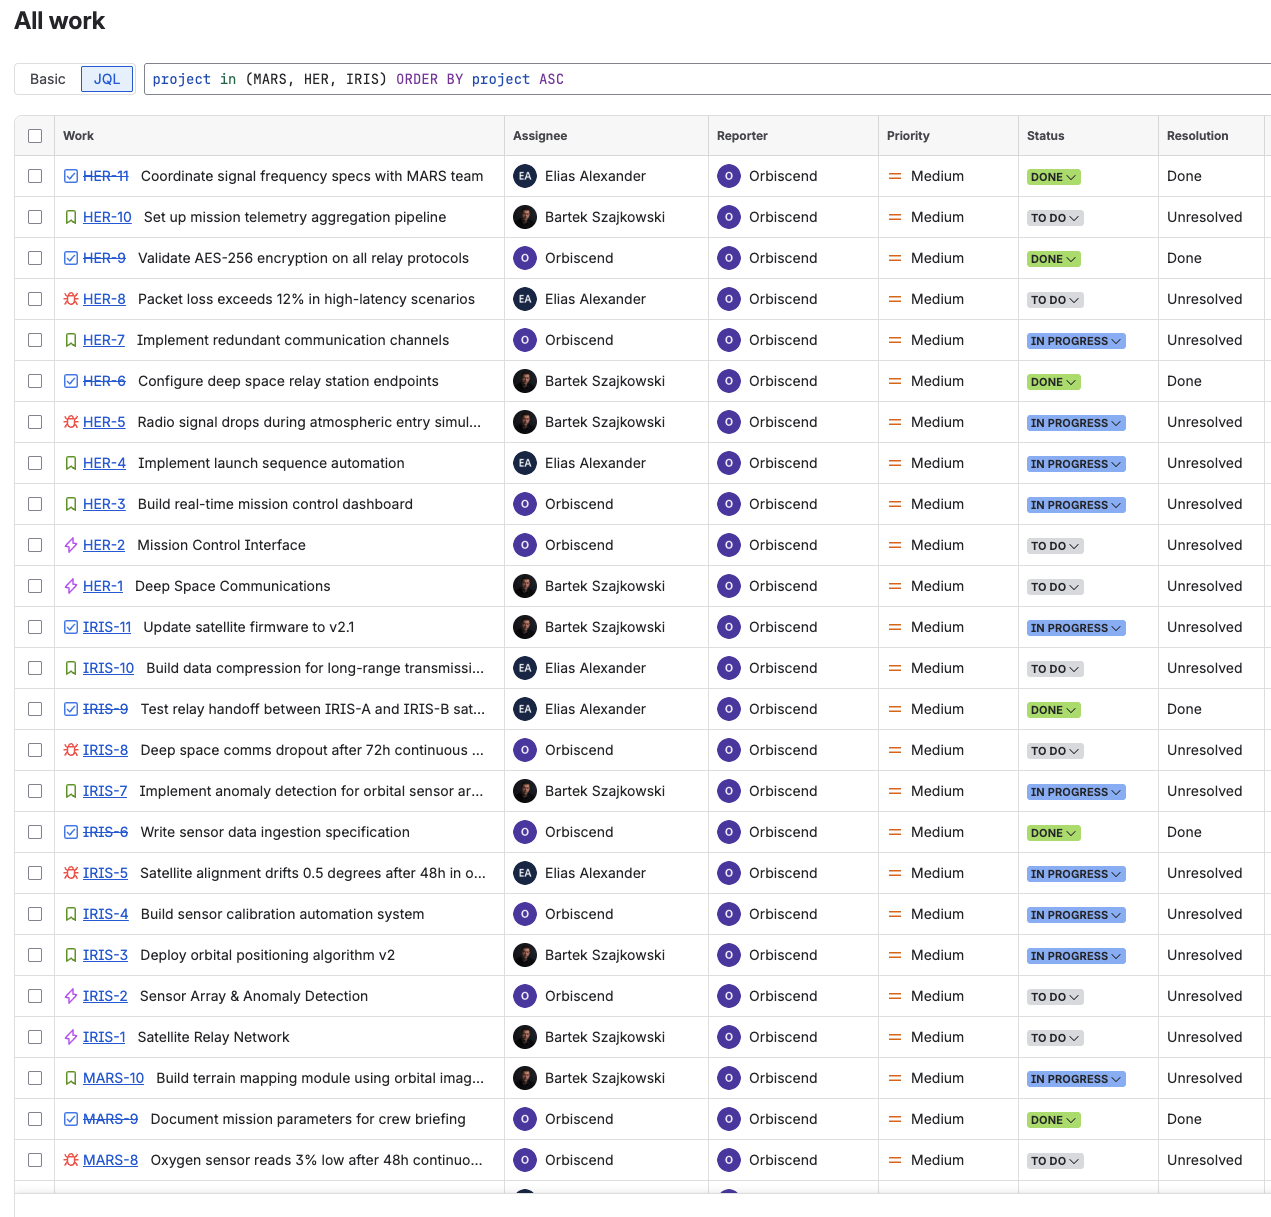Check the MARS-9 row checkbox
Screen dimensions: 1271x1217
tap(35, 1119)
